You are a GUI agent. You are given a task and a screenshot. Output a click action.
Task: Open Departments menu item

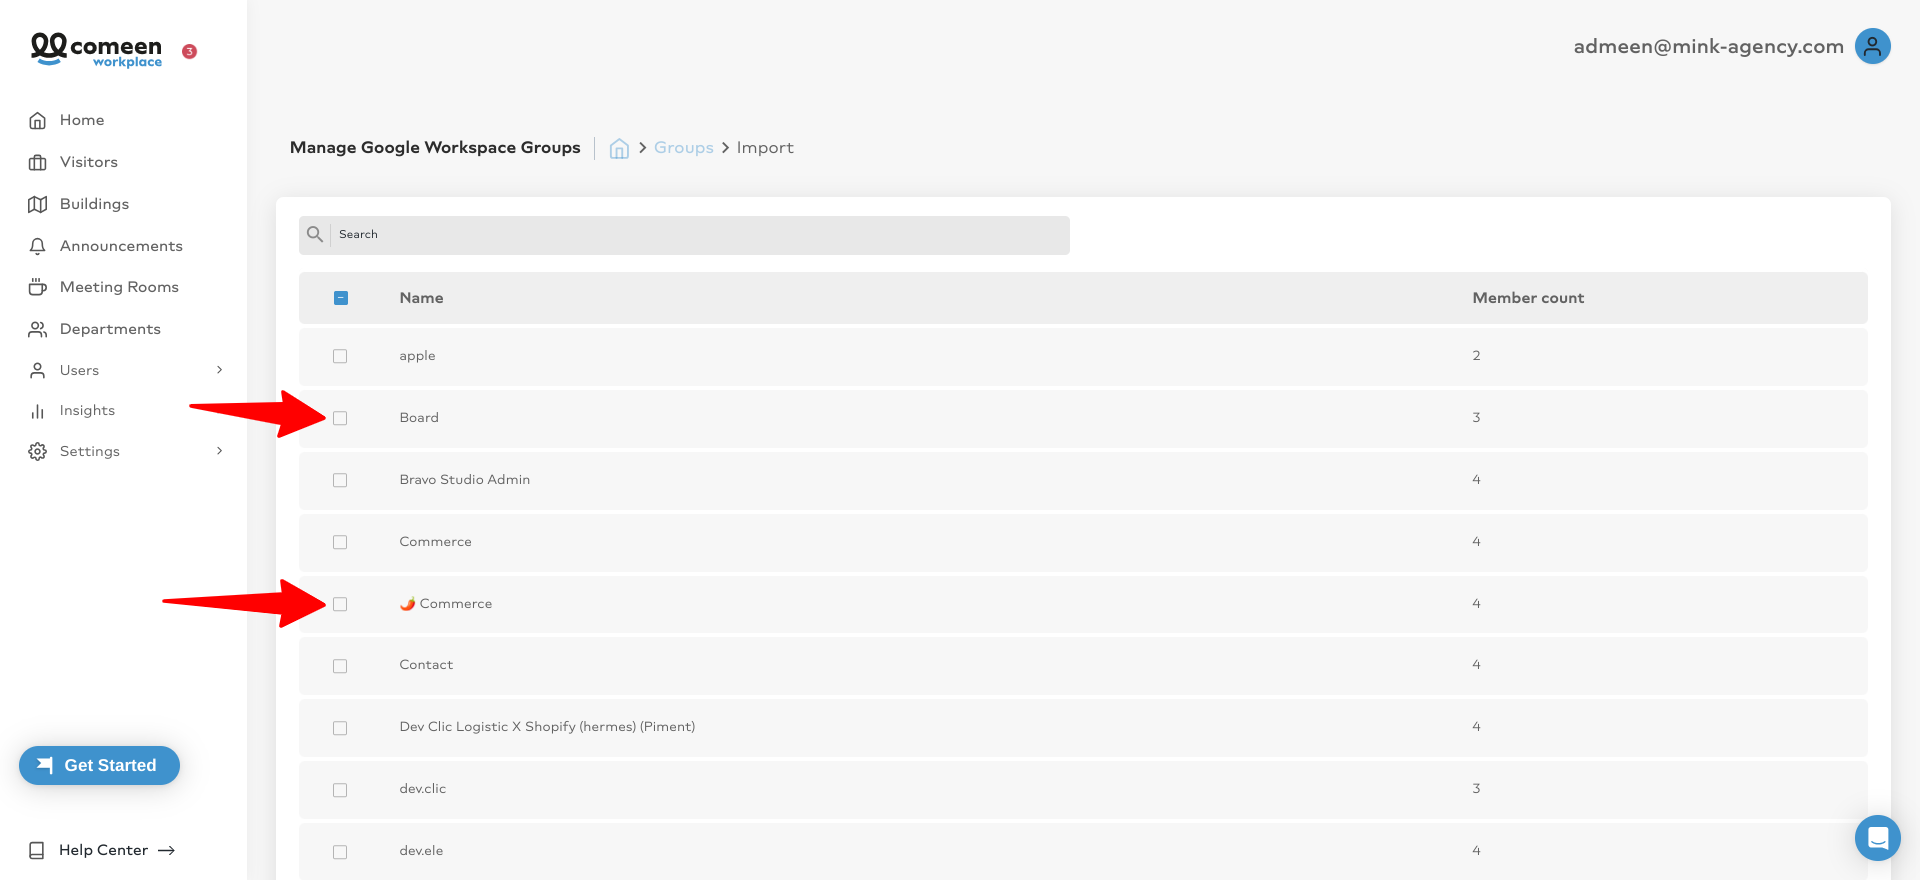coord(110,329)
